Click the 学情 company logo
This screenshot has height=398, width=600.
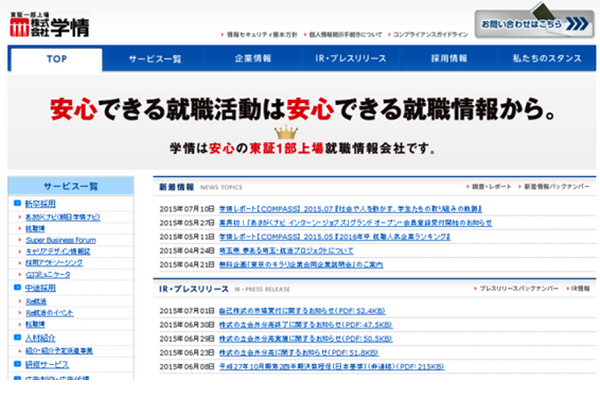pyautogui.click(x=50, y=25)
